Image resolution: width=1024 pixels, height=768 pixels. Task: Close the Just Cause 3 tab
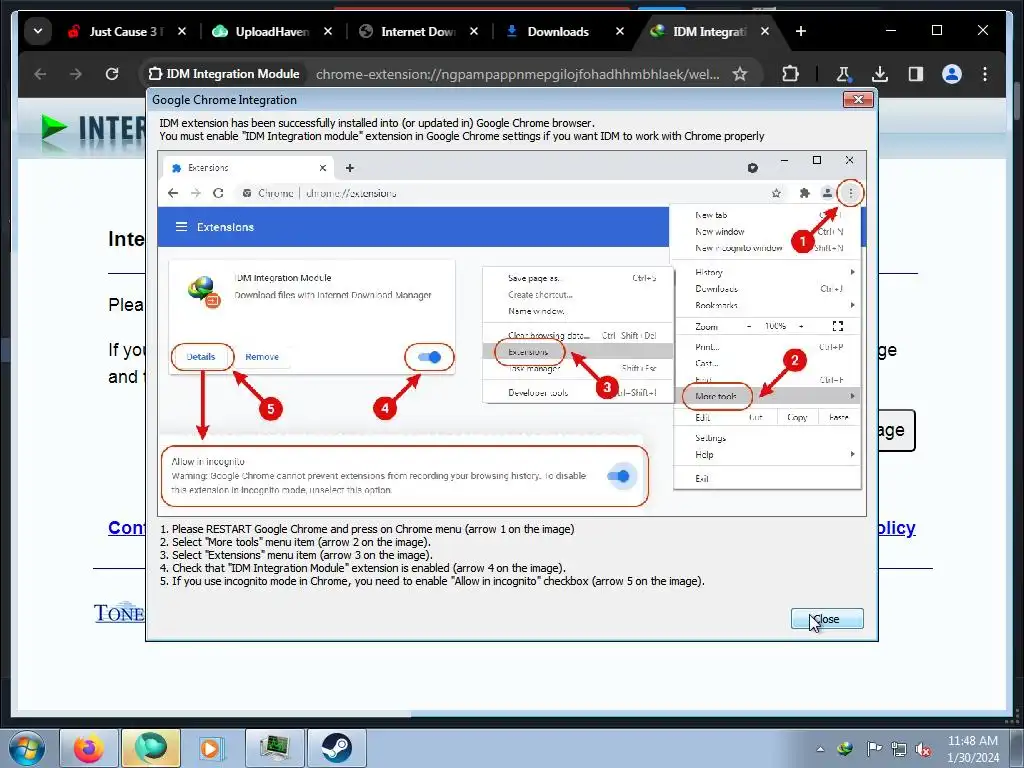click(x=182, y=31)
